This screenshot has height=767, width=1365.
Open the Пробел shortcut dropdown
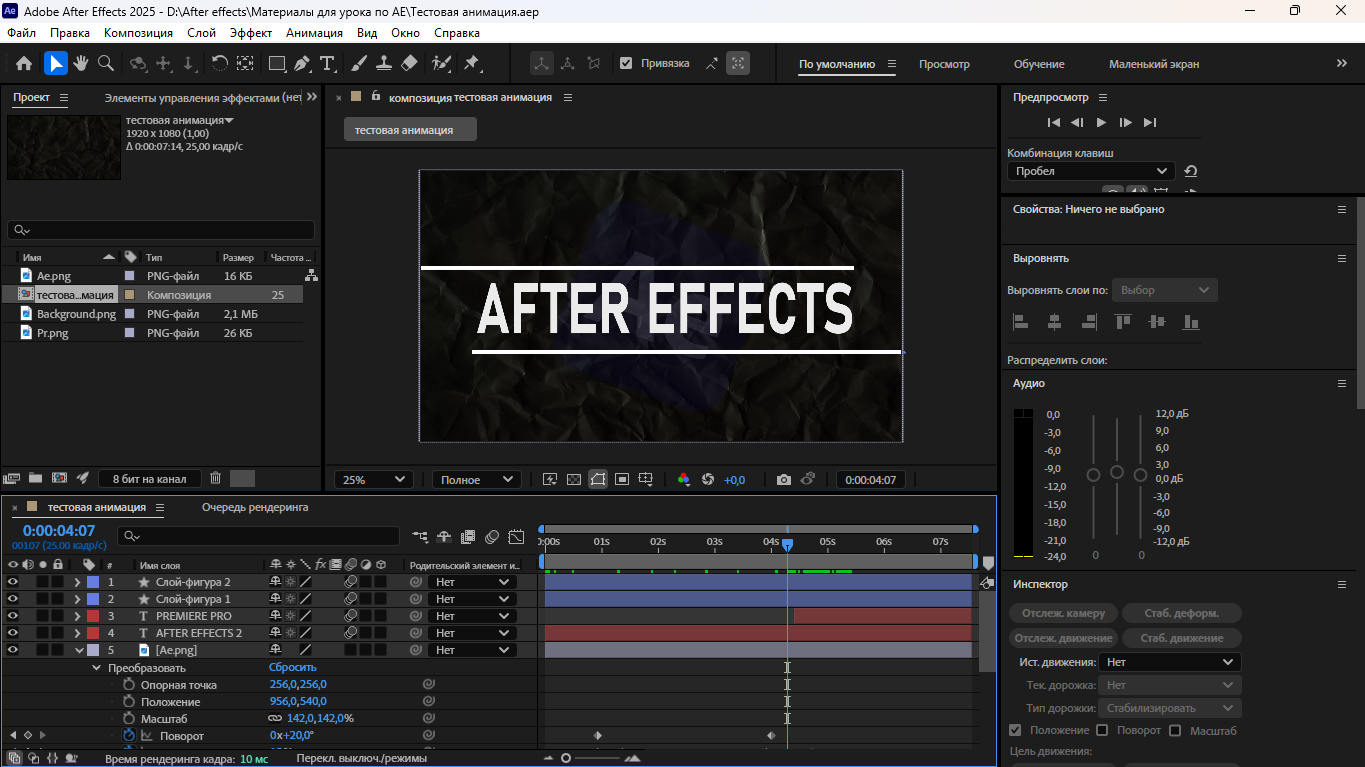click(x=1090, y=171)
